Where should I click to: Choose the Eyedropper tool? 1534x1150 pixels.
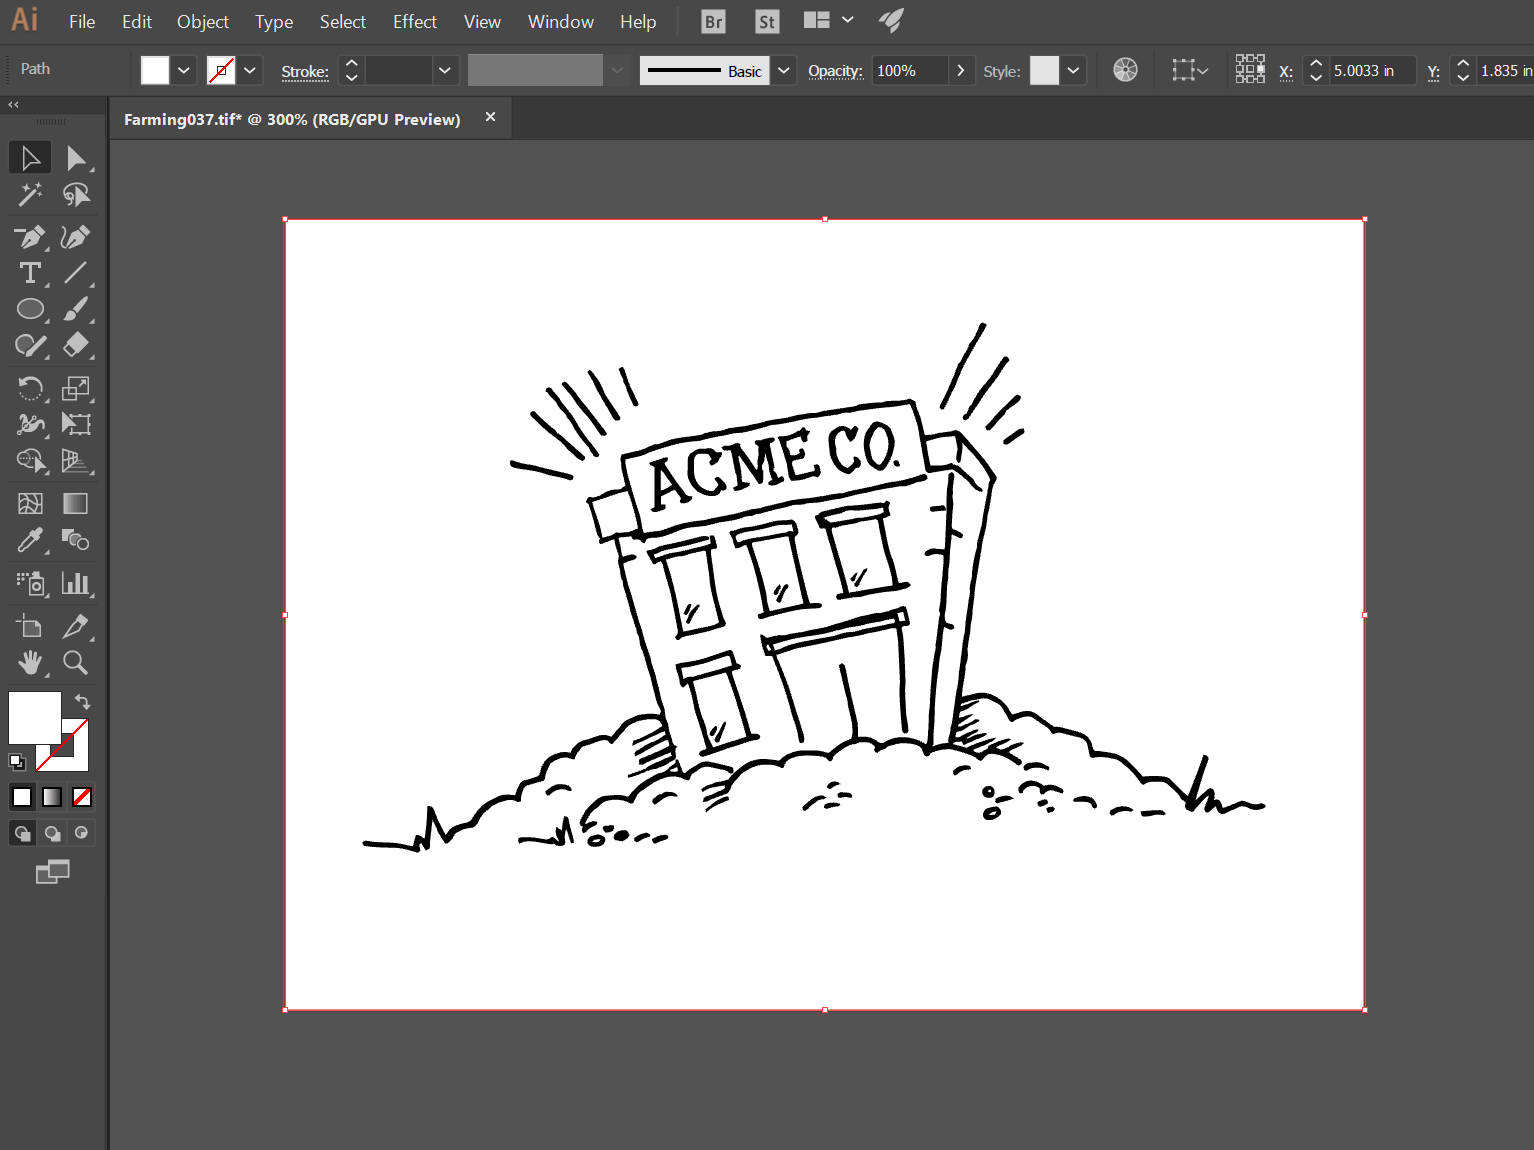click(x=29, y=540)
